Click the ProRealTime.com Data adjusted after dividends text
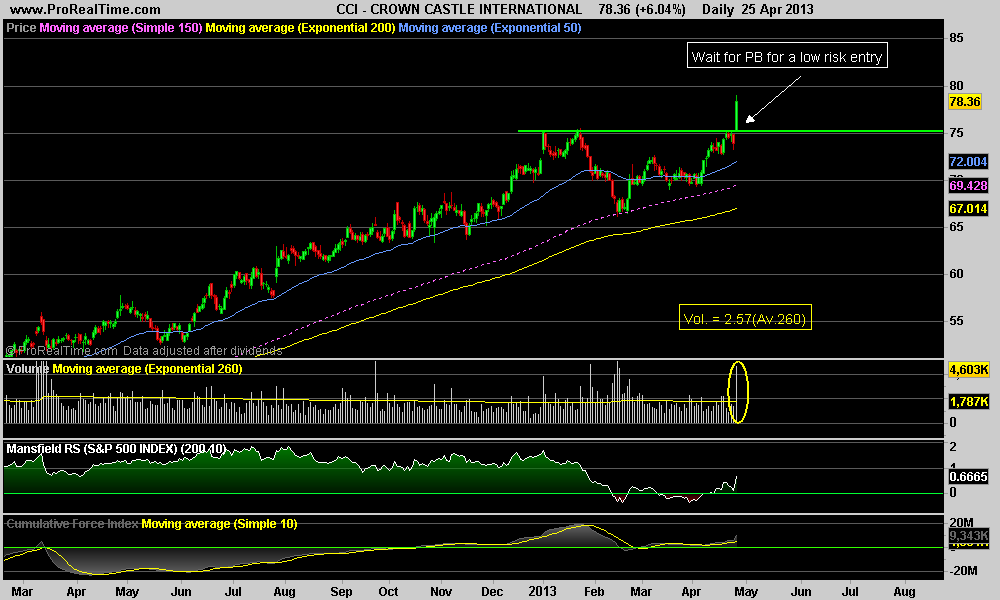 click(x=143, y=351)
